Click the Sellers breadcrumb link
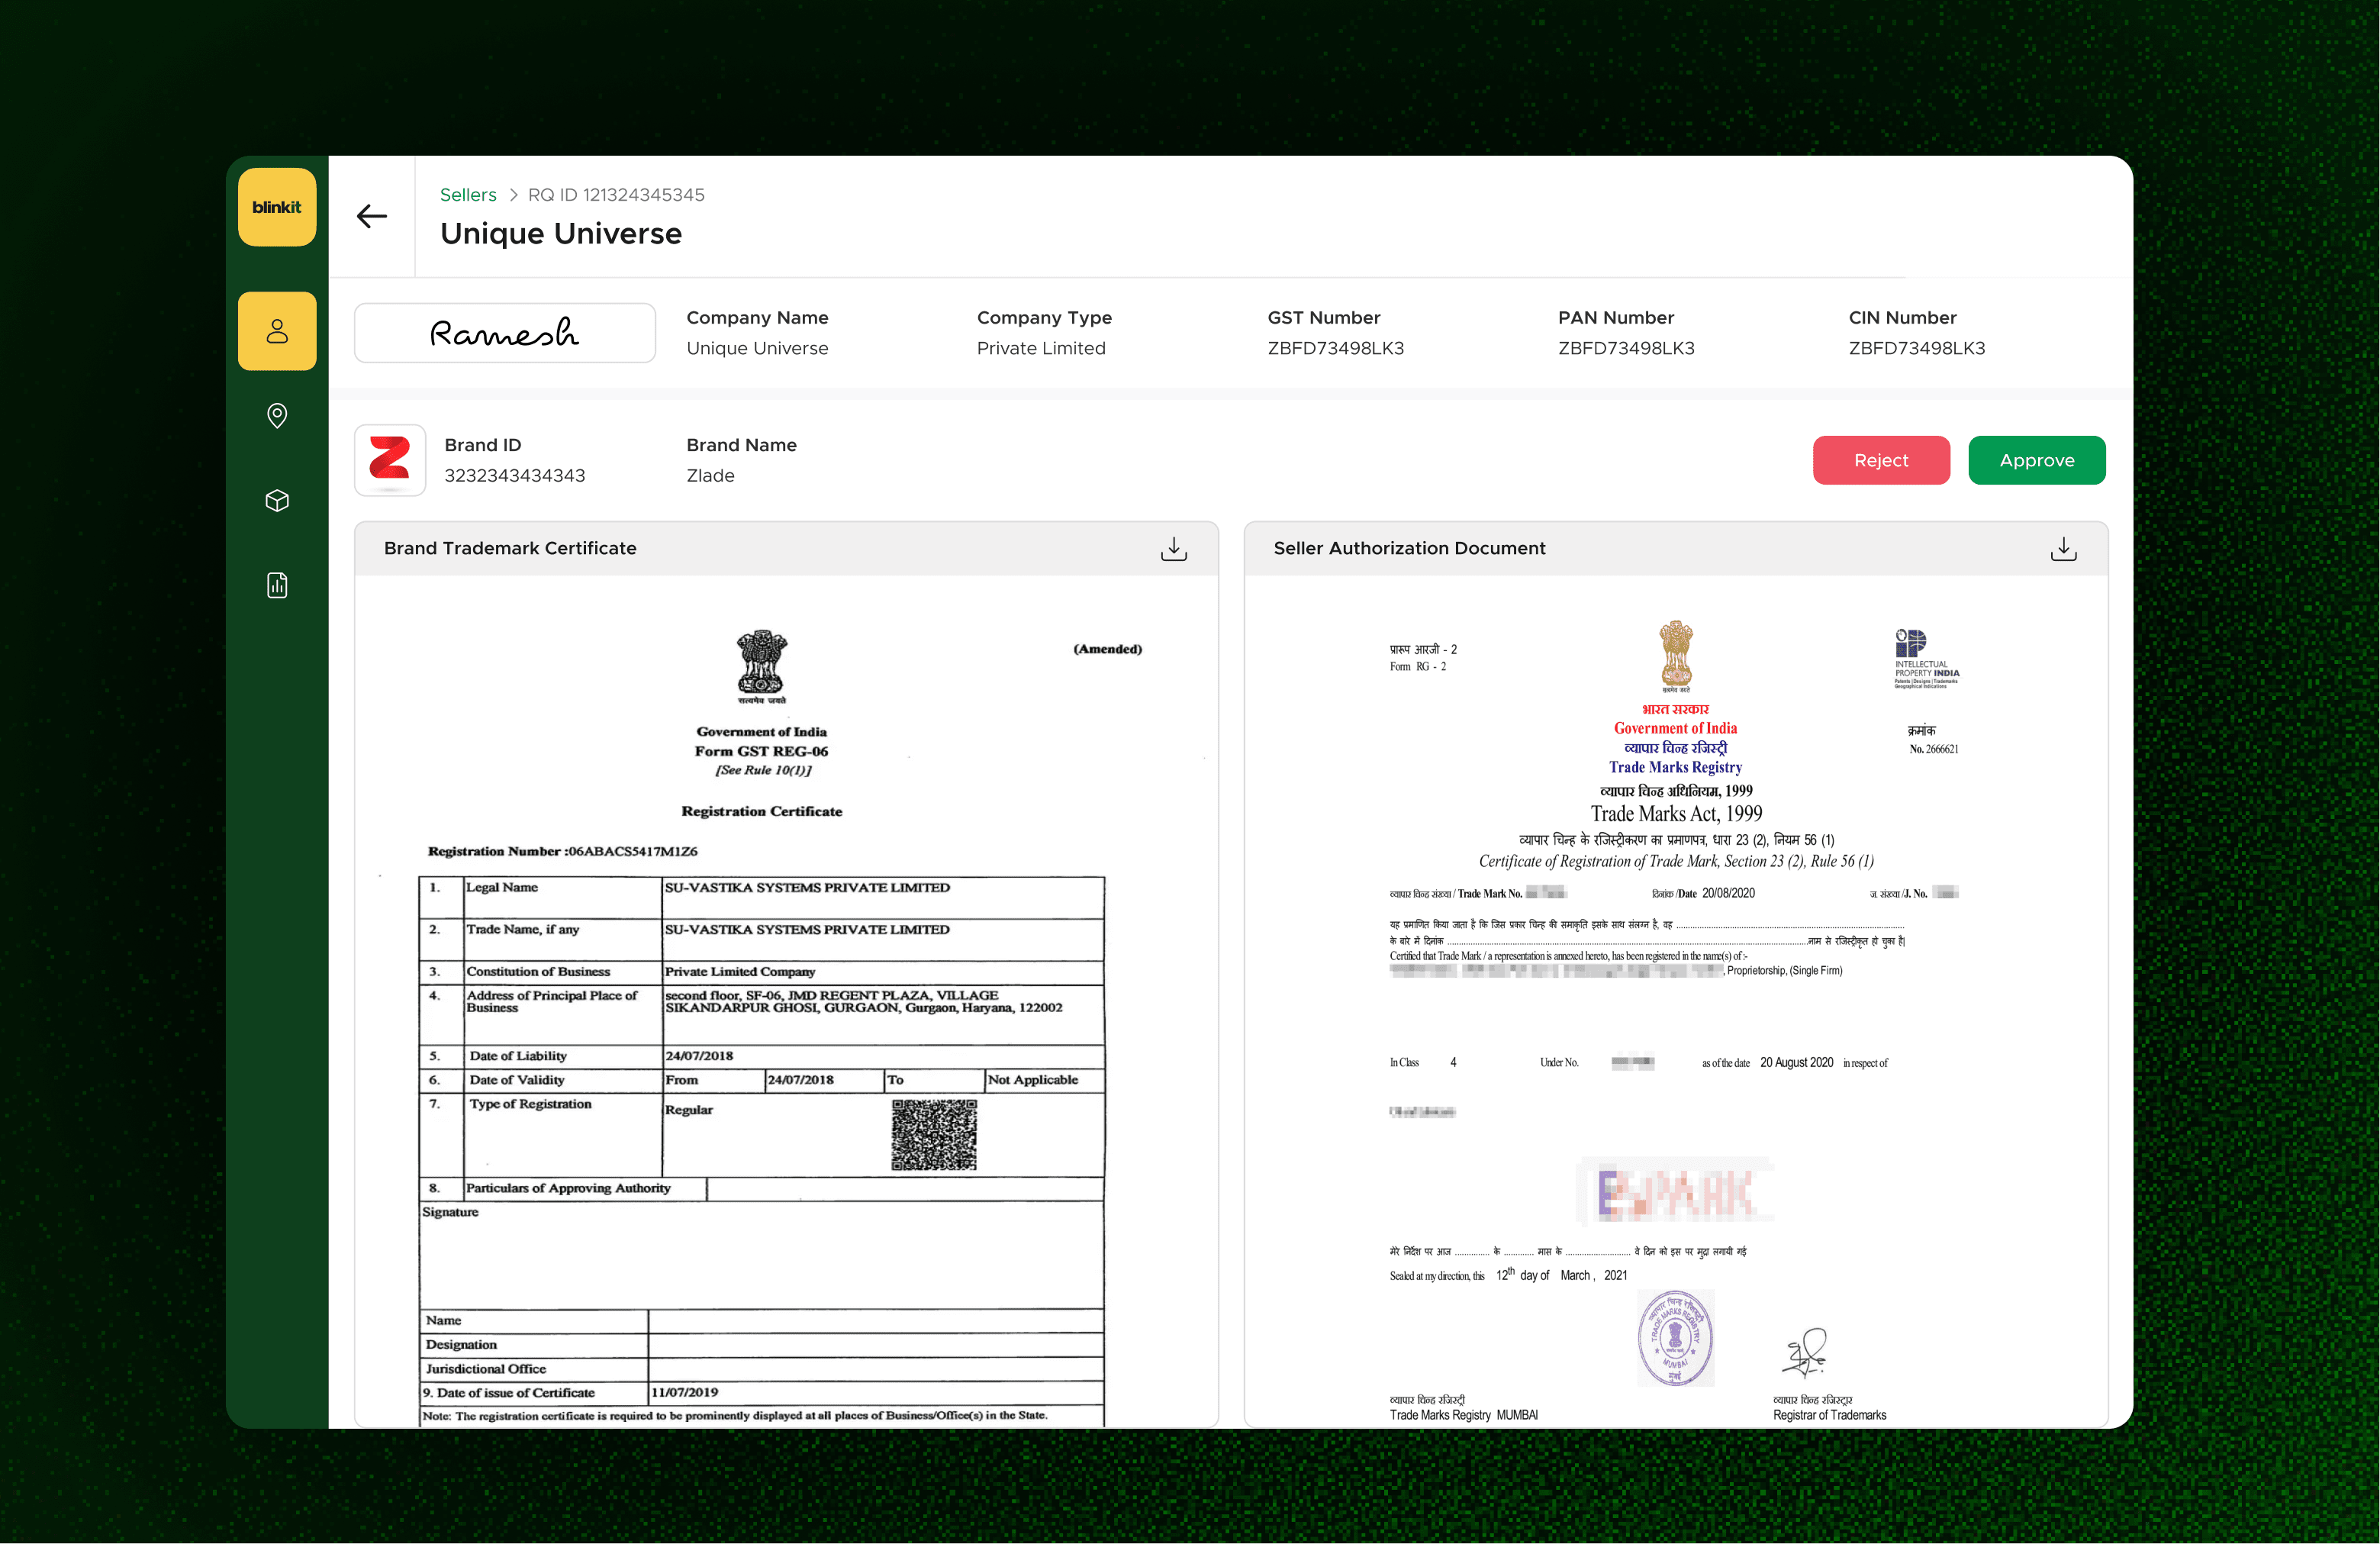Viewport: 2380px width, 1544px height. click(x=468, y=195)
